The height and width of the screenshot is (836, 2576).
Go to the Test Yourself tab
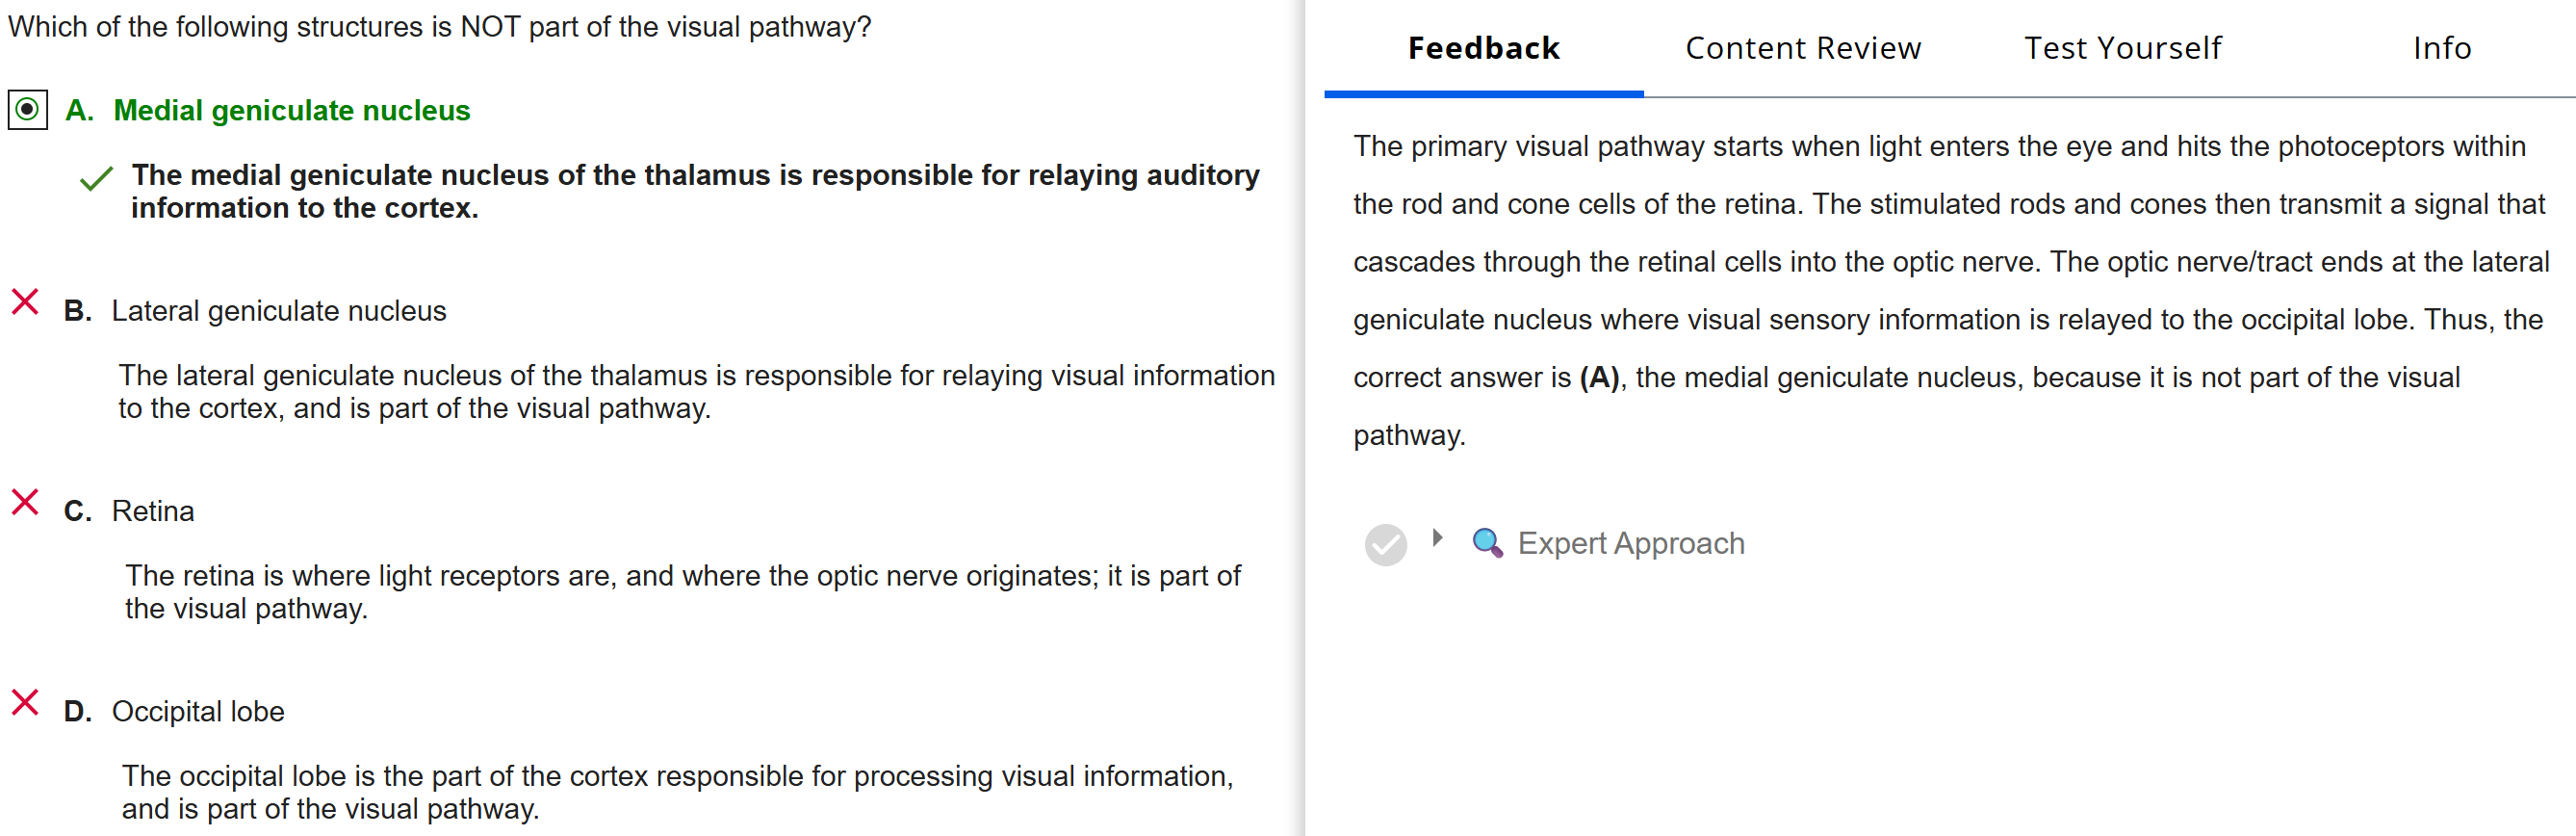pyautogui.click(x=2122, y=48)
